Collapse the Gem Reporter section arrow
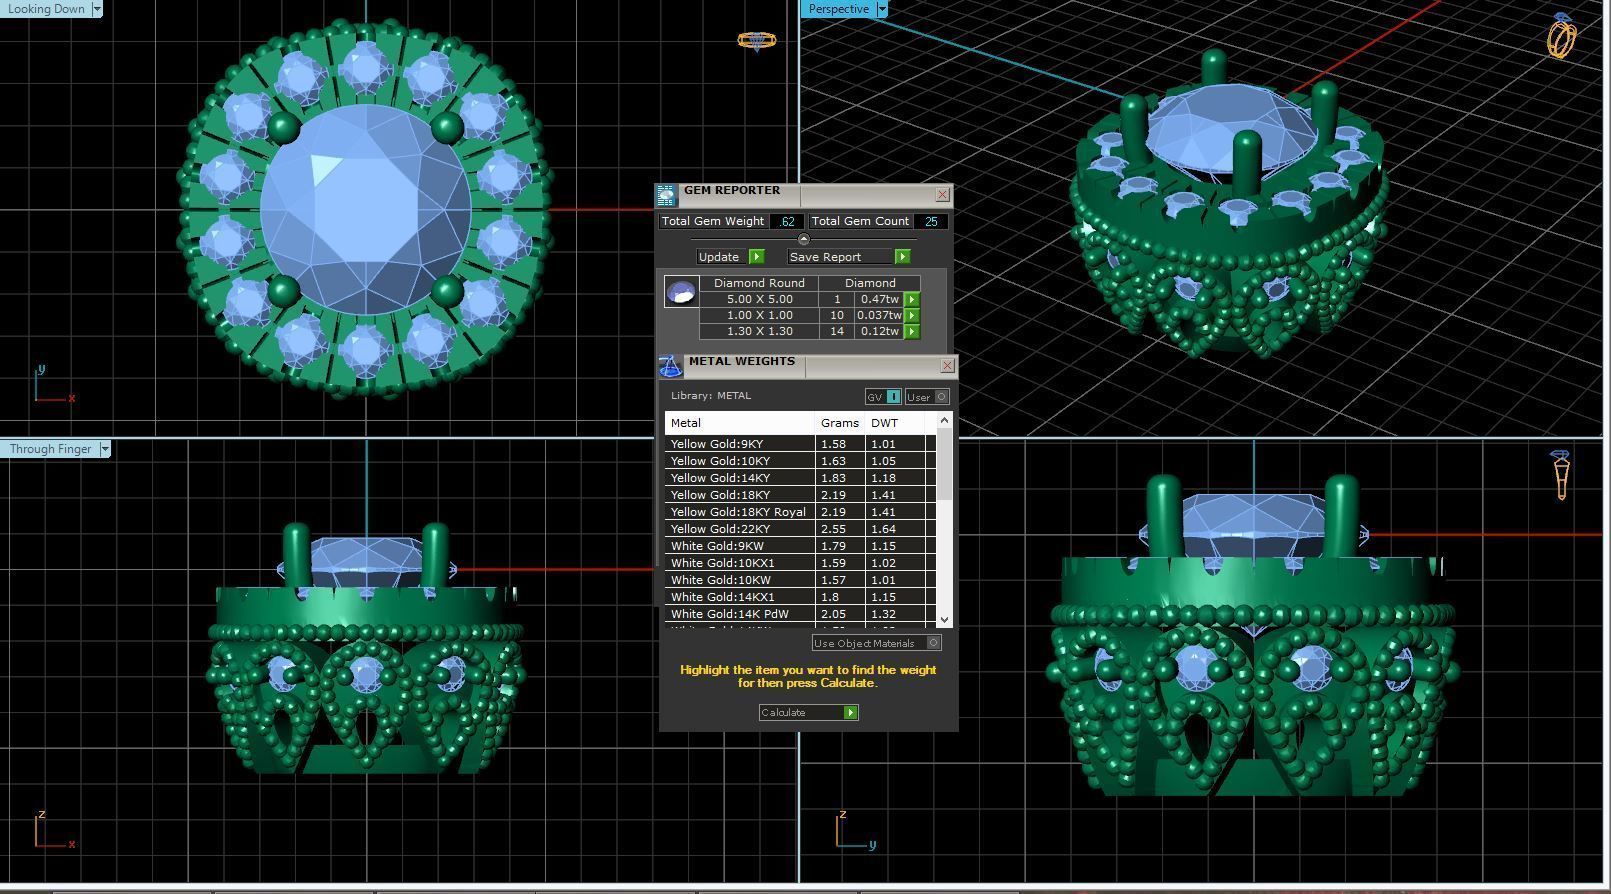1611x894 pixels. 804,239
